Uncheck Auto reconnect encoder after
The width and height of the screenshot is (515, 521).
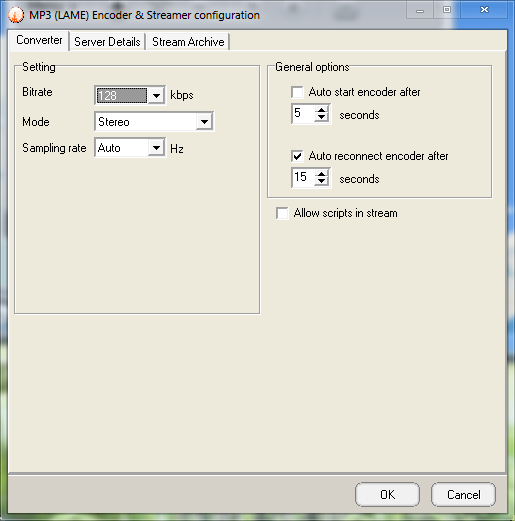click(x=297, y=156)
